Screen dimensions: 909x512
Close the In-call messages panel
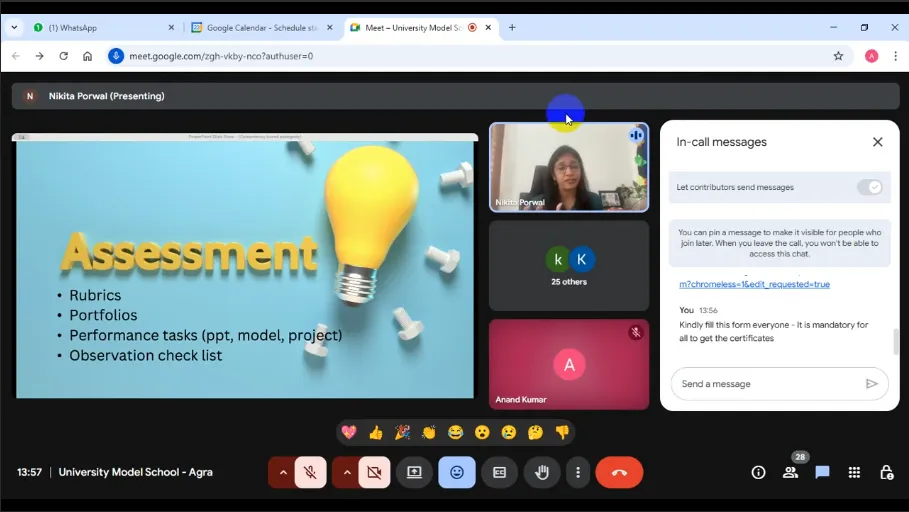878,142
